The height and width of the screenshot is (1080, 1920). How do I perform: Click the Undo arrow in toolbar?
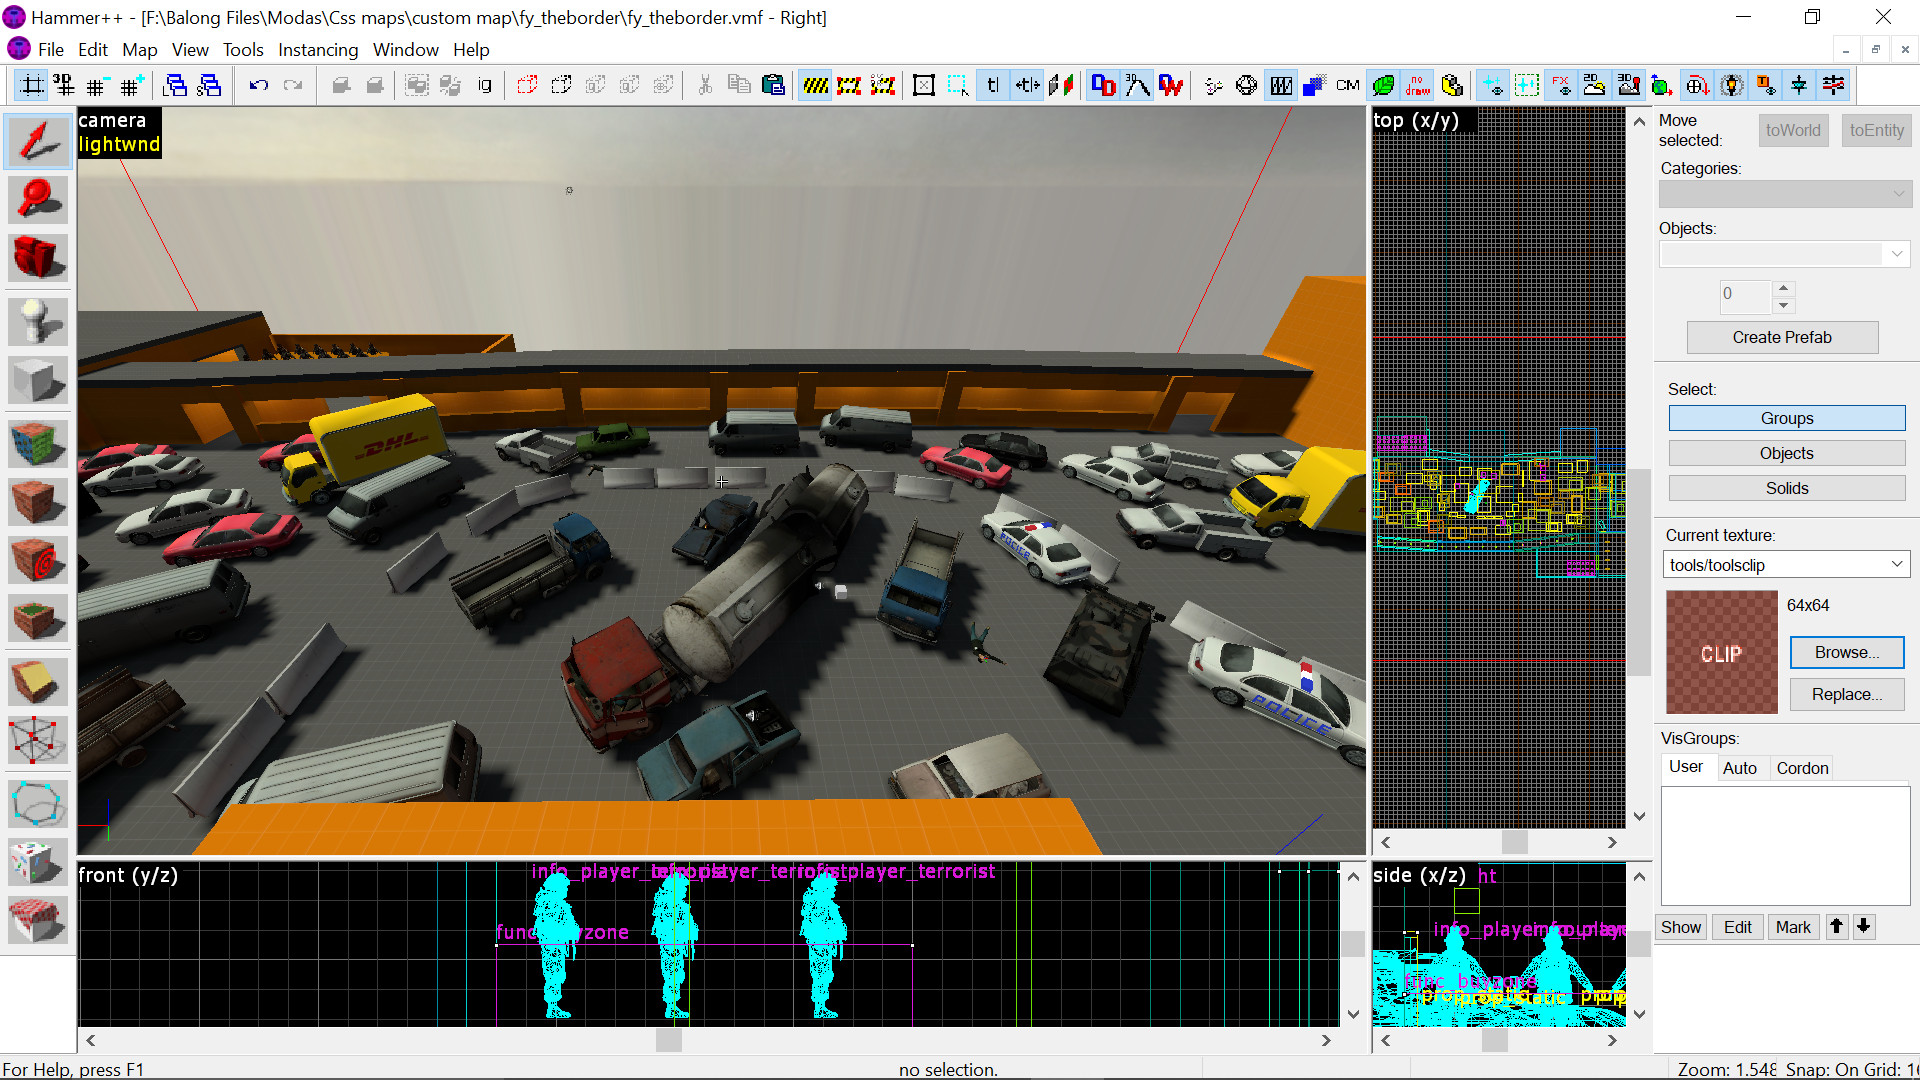[x=259, y=86]
